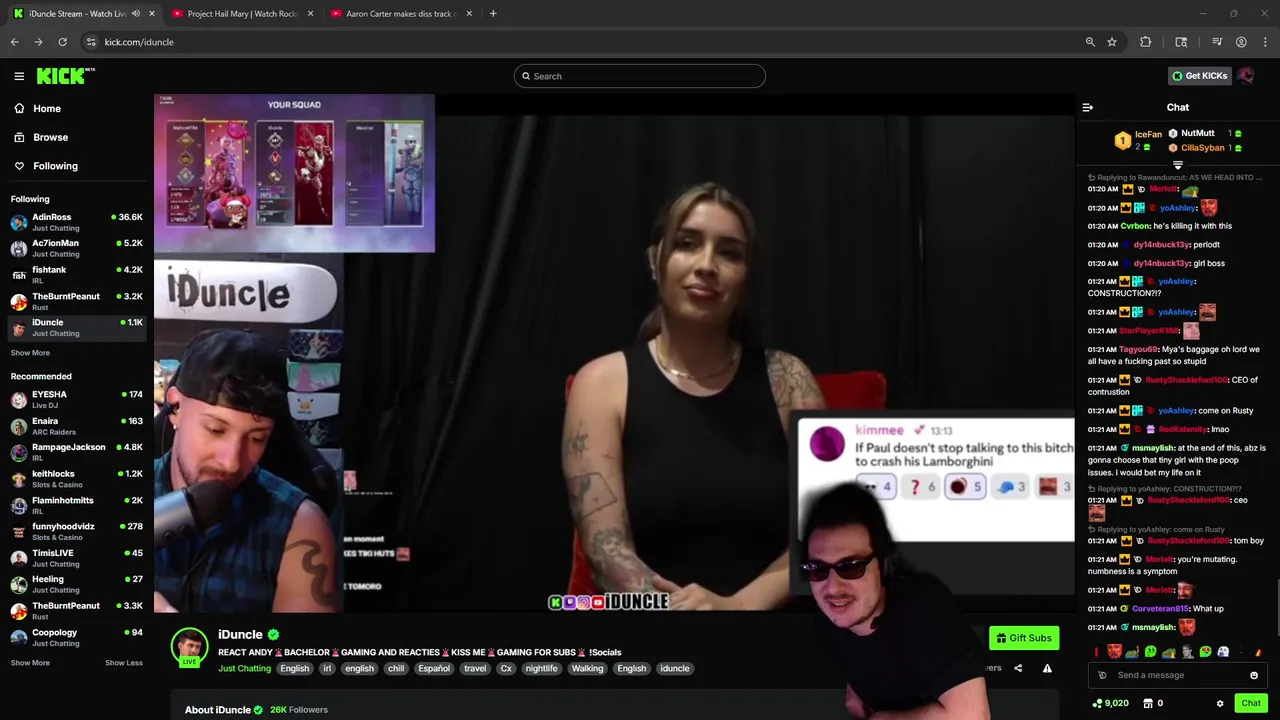Open RampageJackson recommended channel
The height and width of the screenshot is (720, 1280).
point(77,452)
